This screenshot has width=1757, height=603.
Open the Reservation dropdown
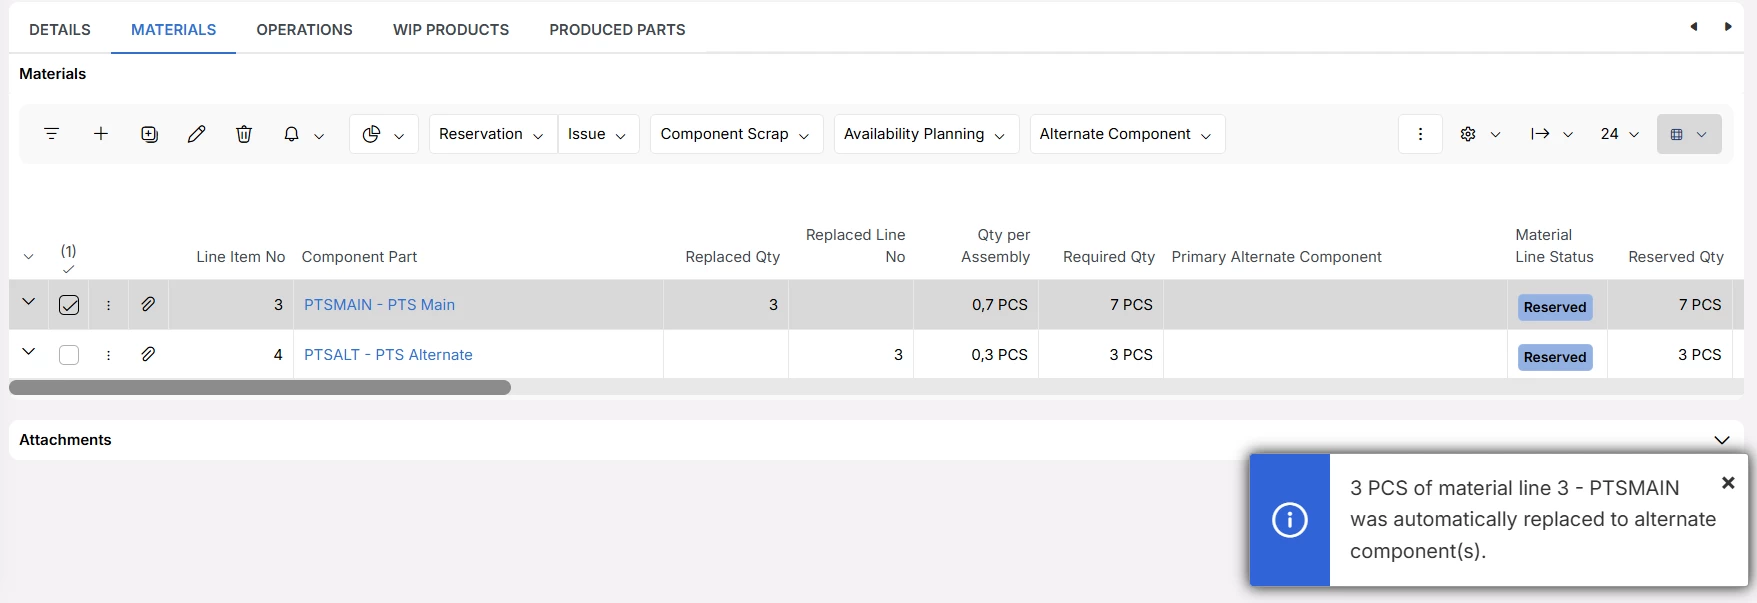(491, 134)
